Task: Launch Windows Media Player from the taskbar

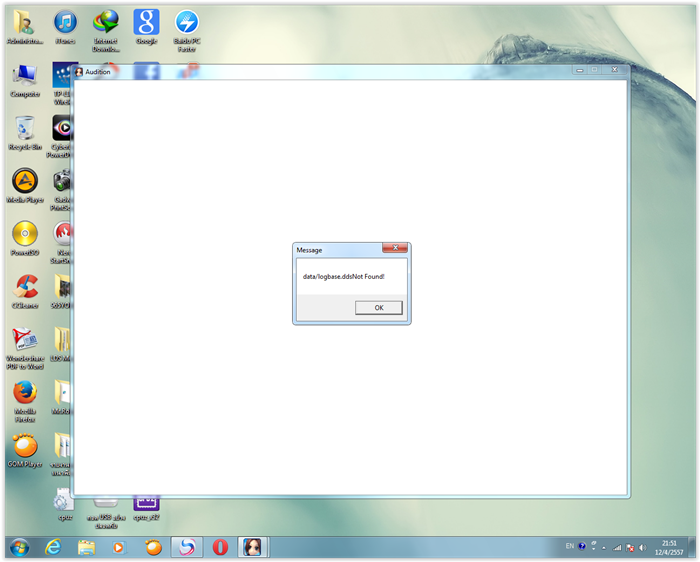Action: (119, 547)
